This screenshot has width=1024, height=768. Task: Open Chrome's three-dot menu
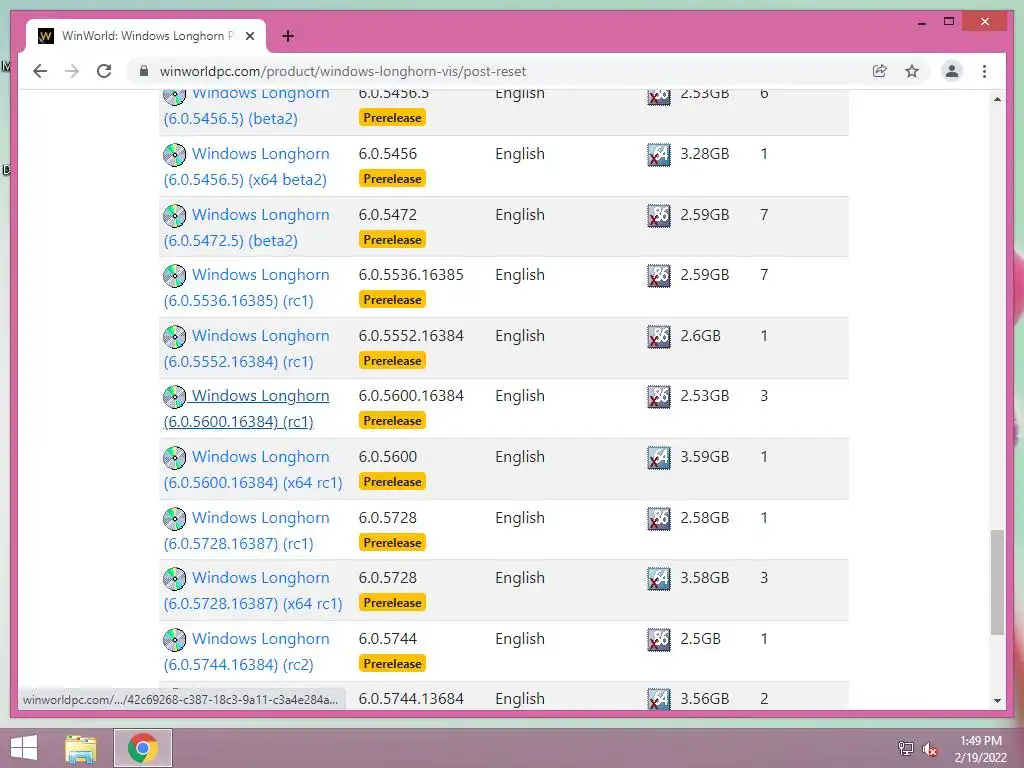tap(984, 71)
